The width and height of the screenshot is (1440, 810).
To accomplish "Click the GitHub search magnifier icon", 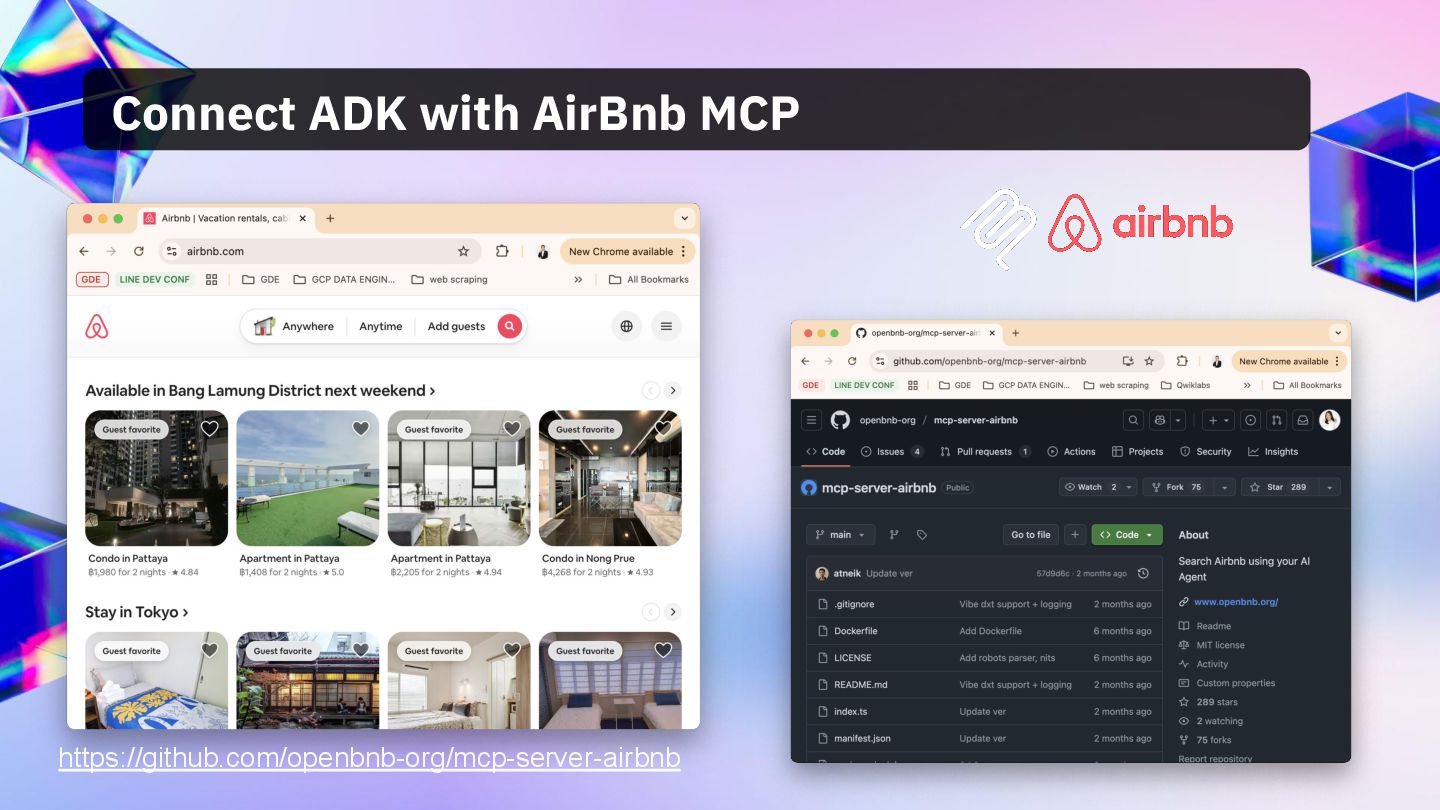I will click(x=1133, y=420).
